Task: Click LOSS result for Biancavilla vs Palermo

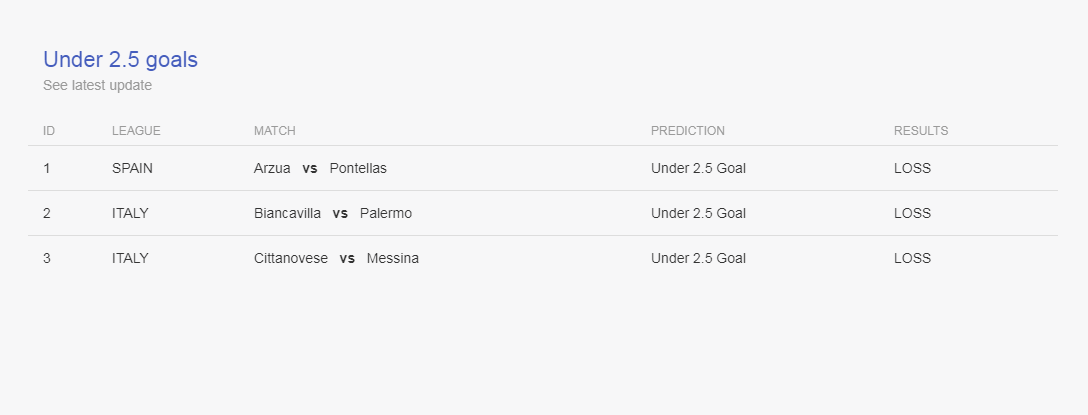Action: tap(912, 213)
